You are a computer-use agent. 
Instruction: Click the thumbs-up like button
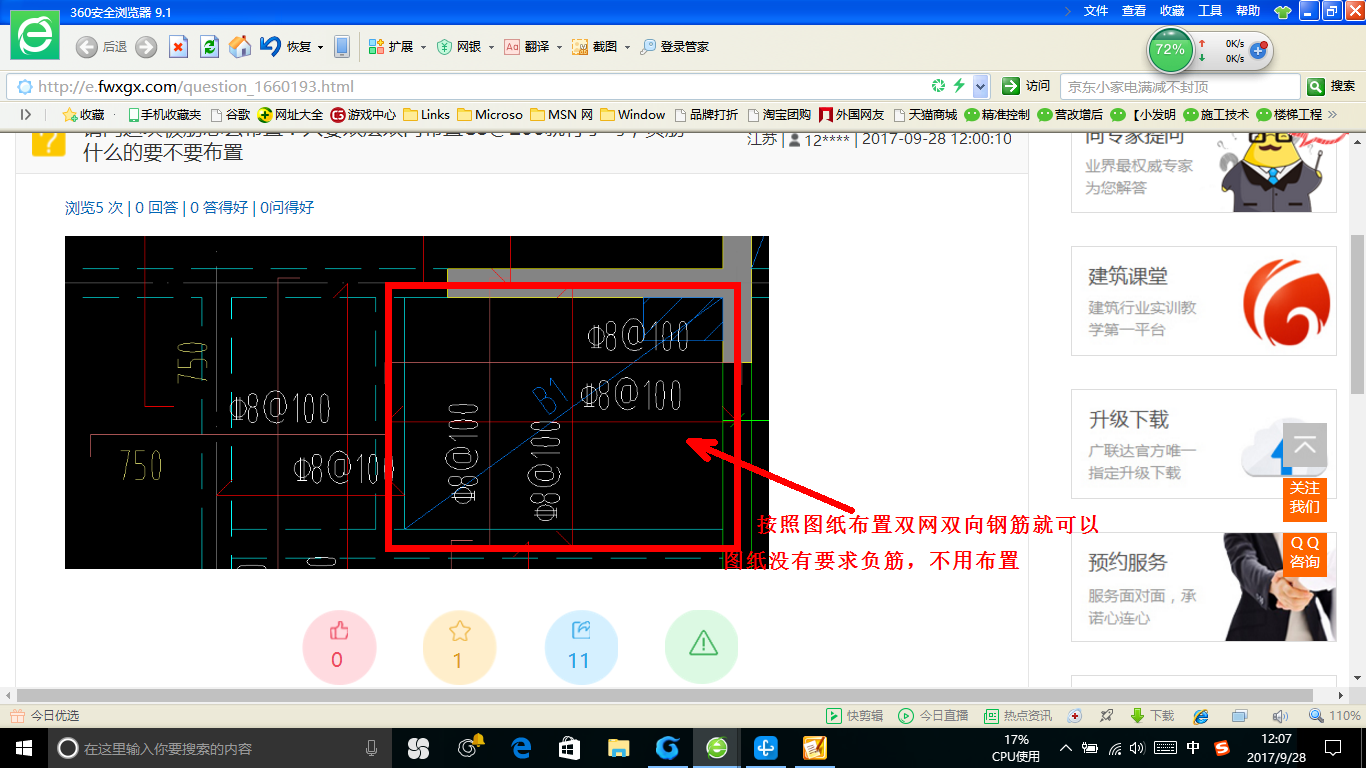tap(339, 646)
